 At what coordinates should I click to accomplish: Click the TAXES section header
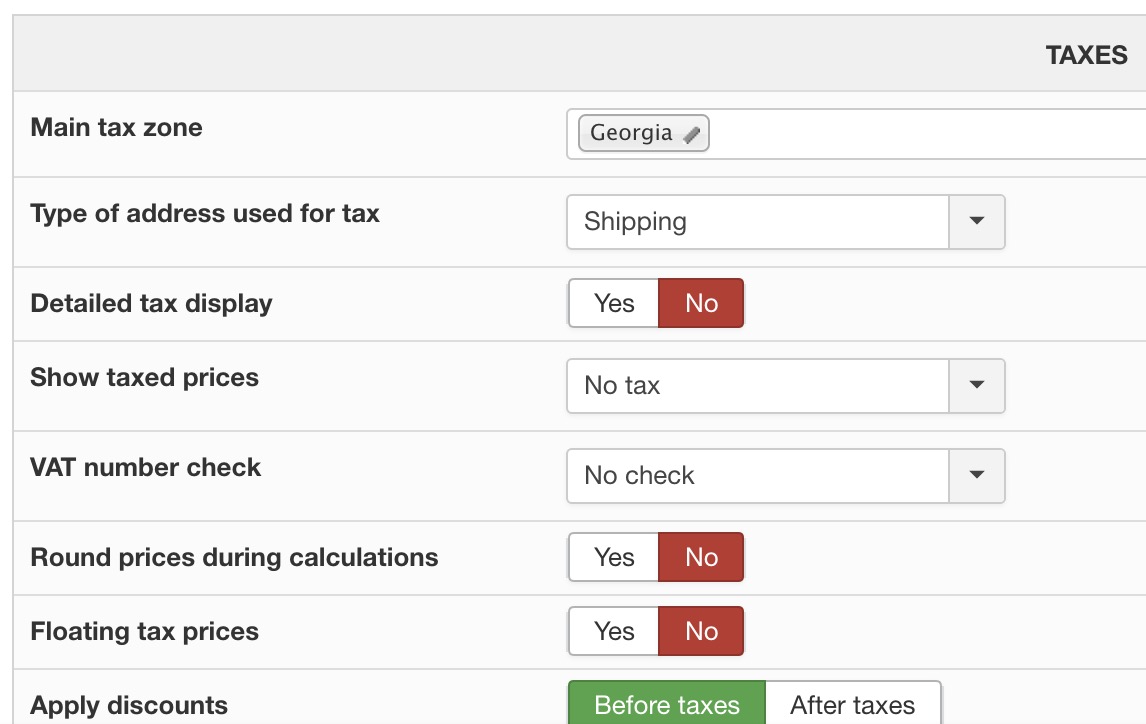pos(1086,55)
